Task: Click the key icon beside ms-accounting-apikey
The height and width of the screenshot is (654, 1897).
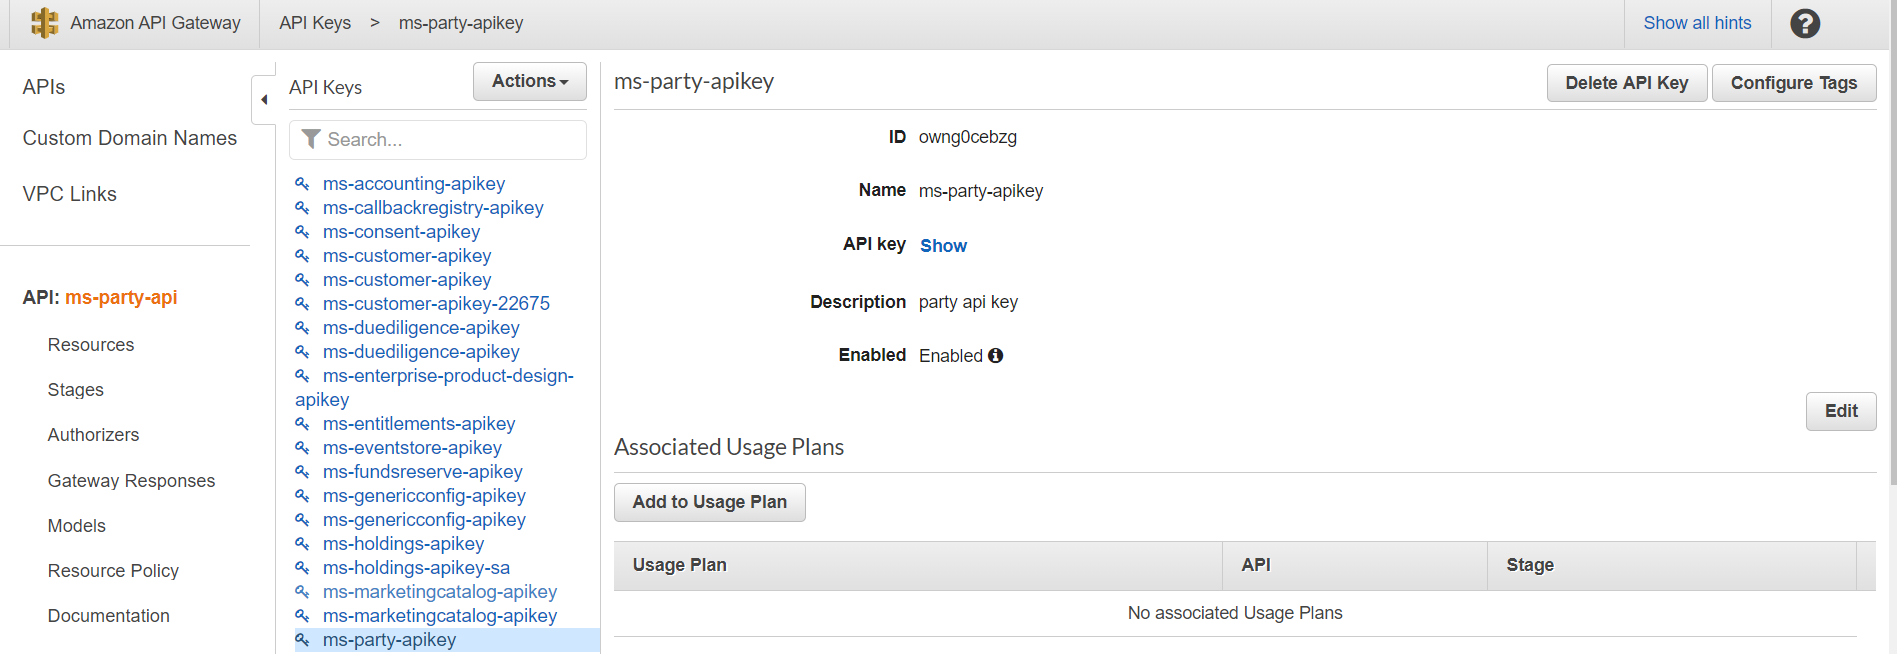Action: 302,184
